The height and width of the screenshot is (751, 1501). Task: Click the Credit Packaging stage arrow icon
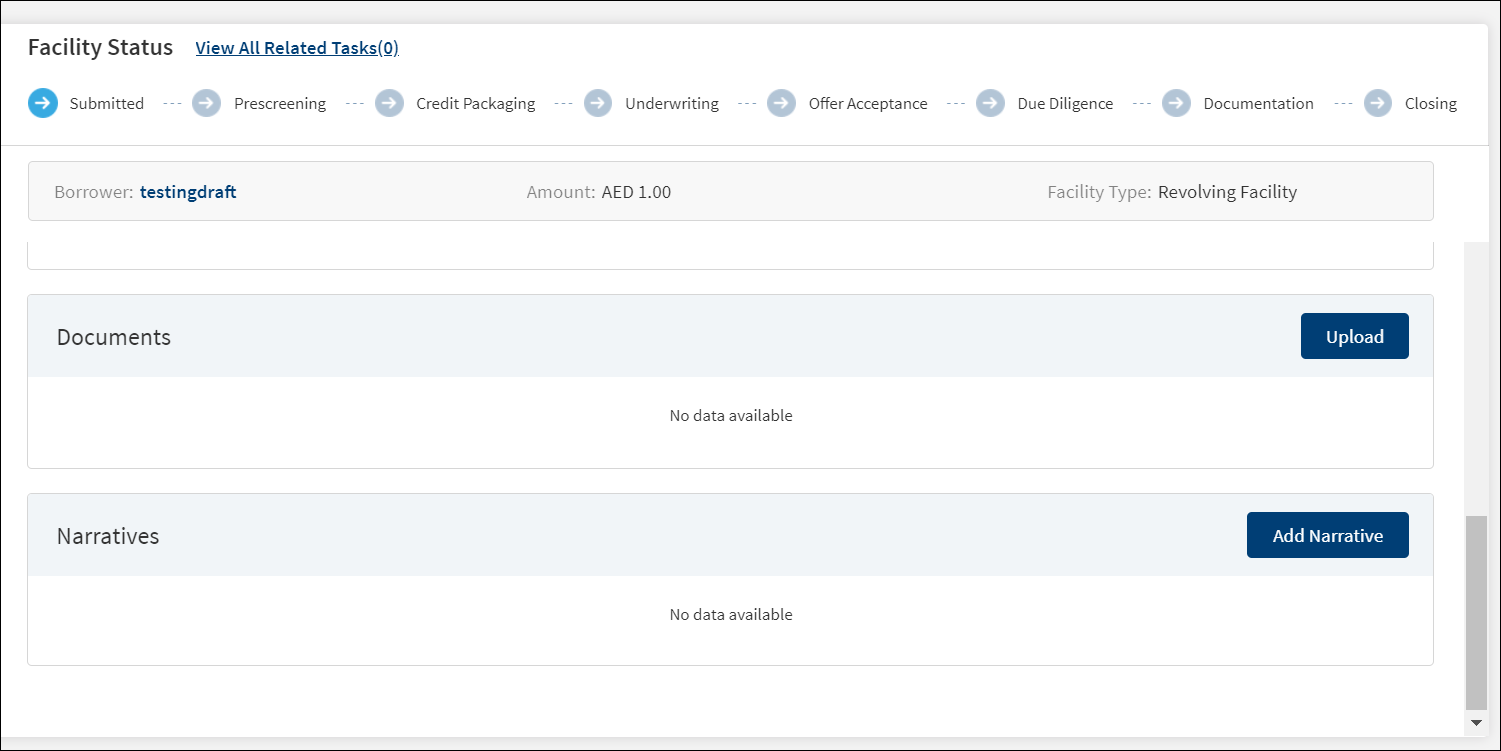389,103
